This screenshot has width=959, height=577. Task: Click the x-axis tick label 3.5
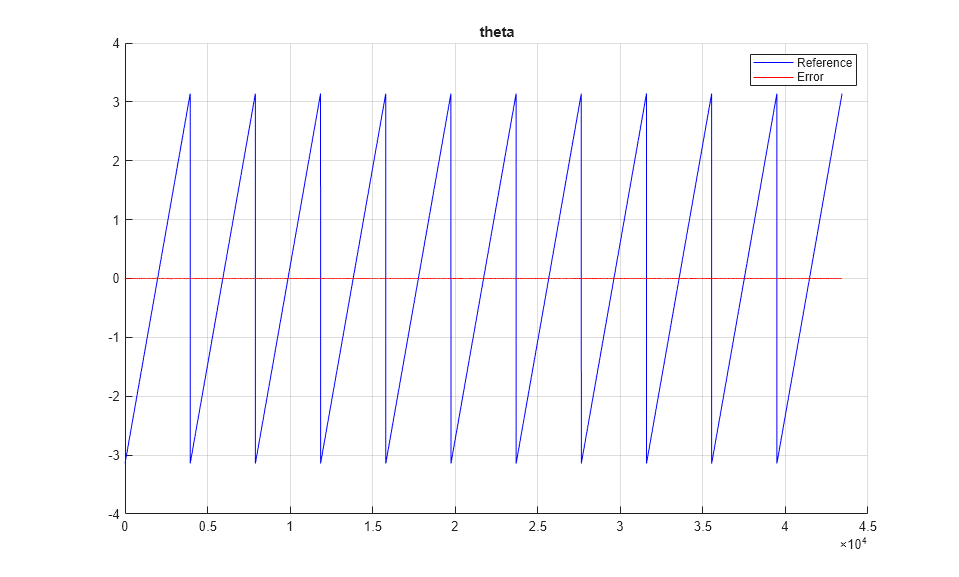tap(702, 527)
